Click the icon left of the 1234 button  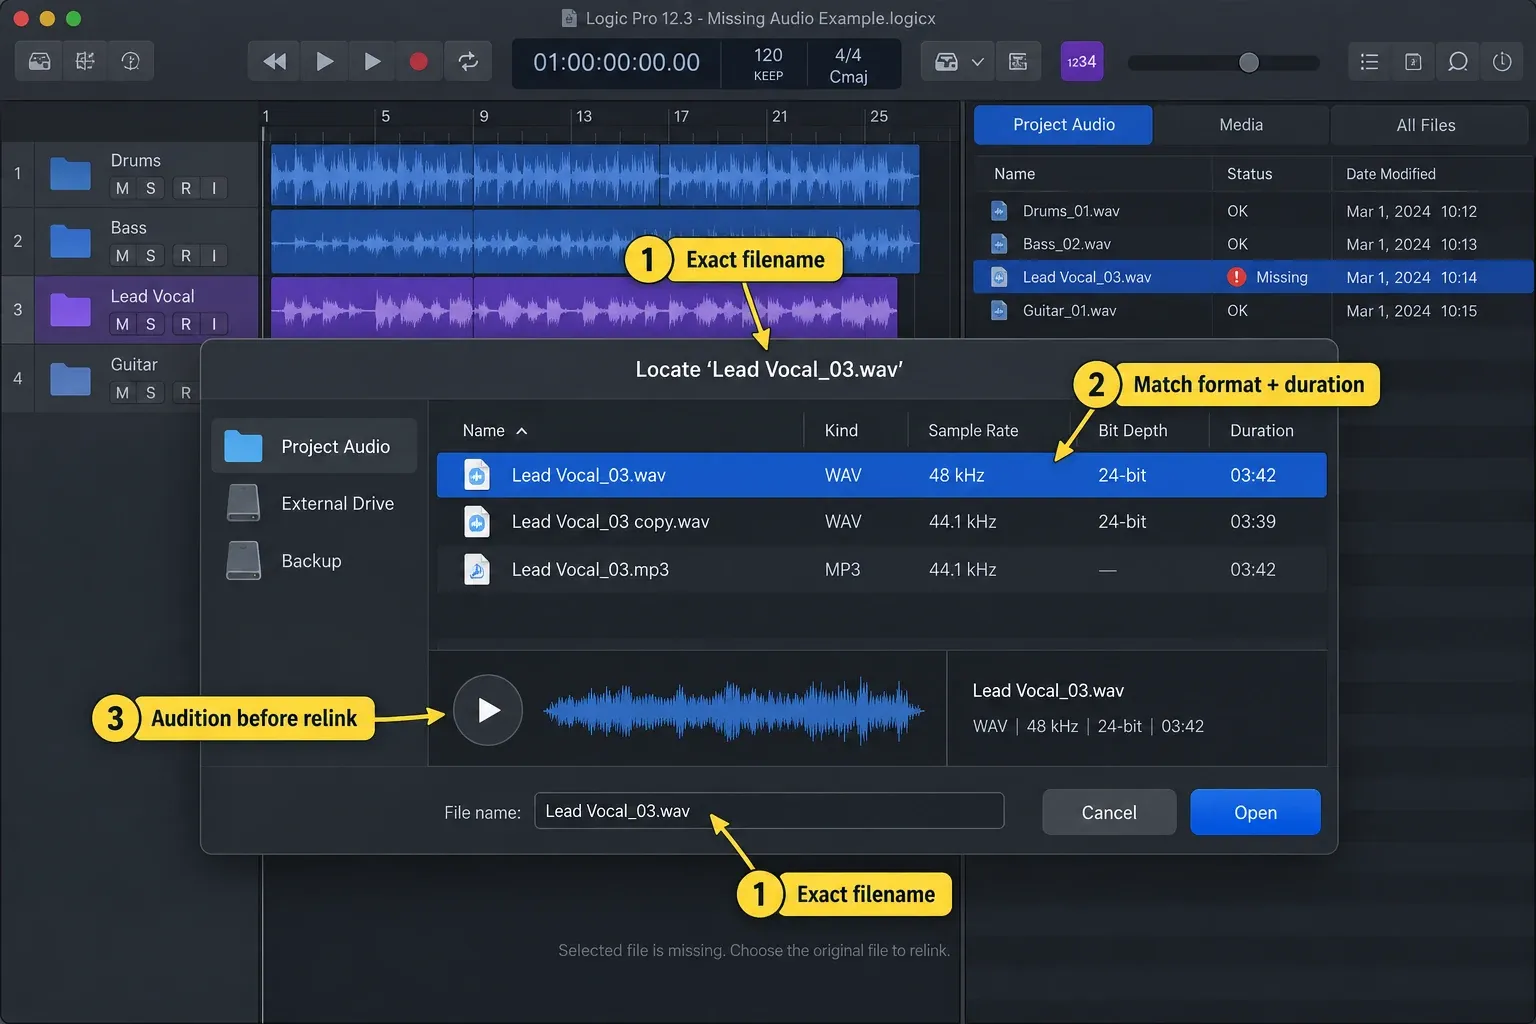(1018, 62)
